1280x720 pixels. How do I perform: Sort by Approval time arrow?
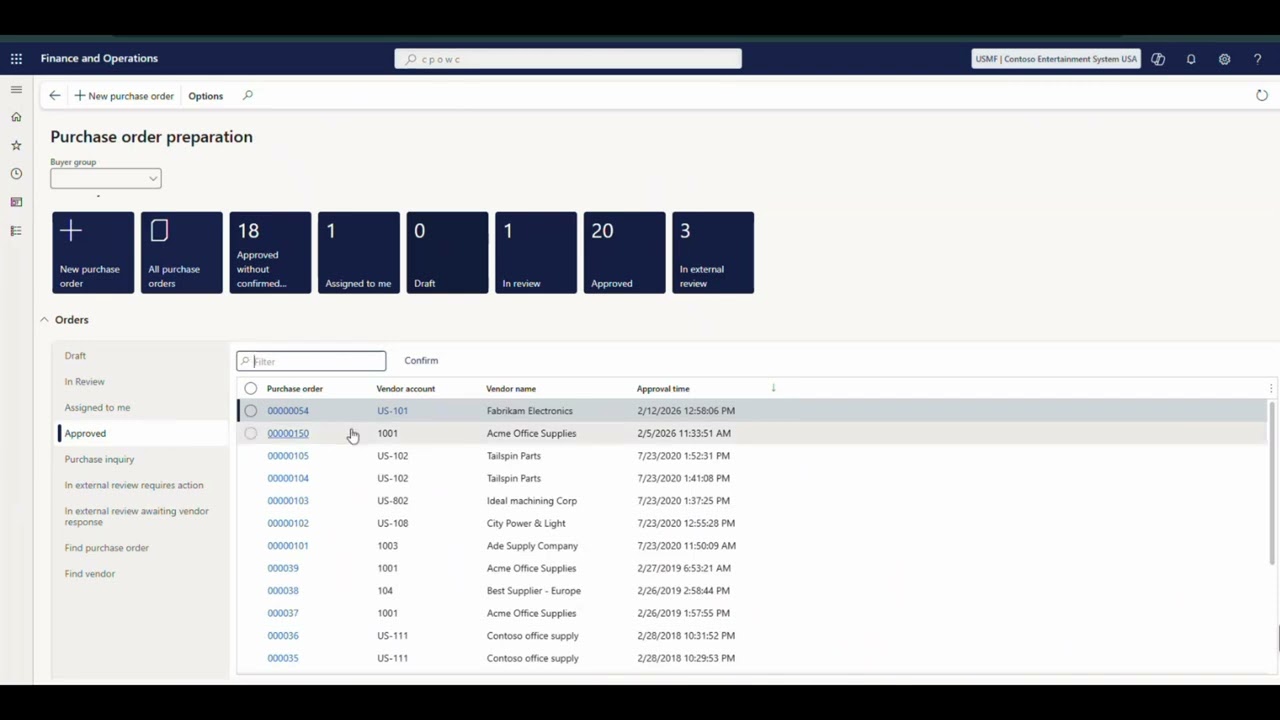click(x=773, y=388)
